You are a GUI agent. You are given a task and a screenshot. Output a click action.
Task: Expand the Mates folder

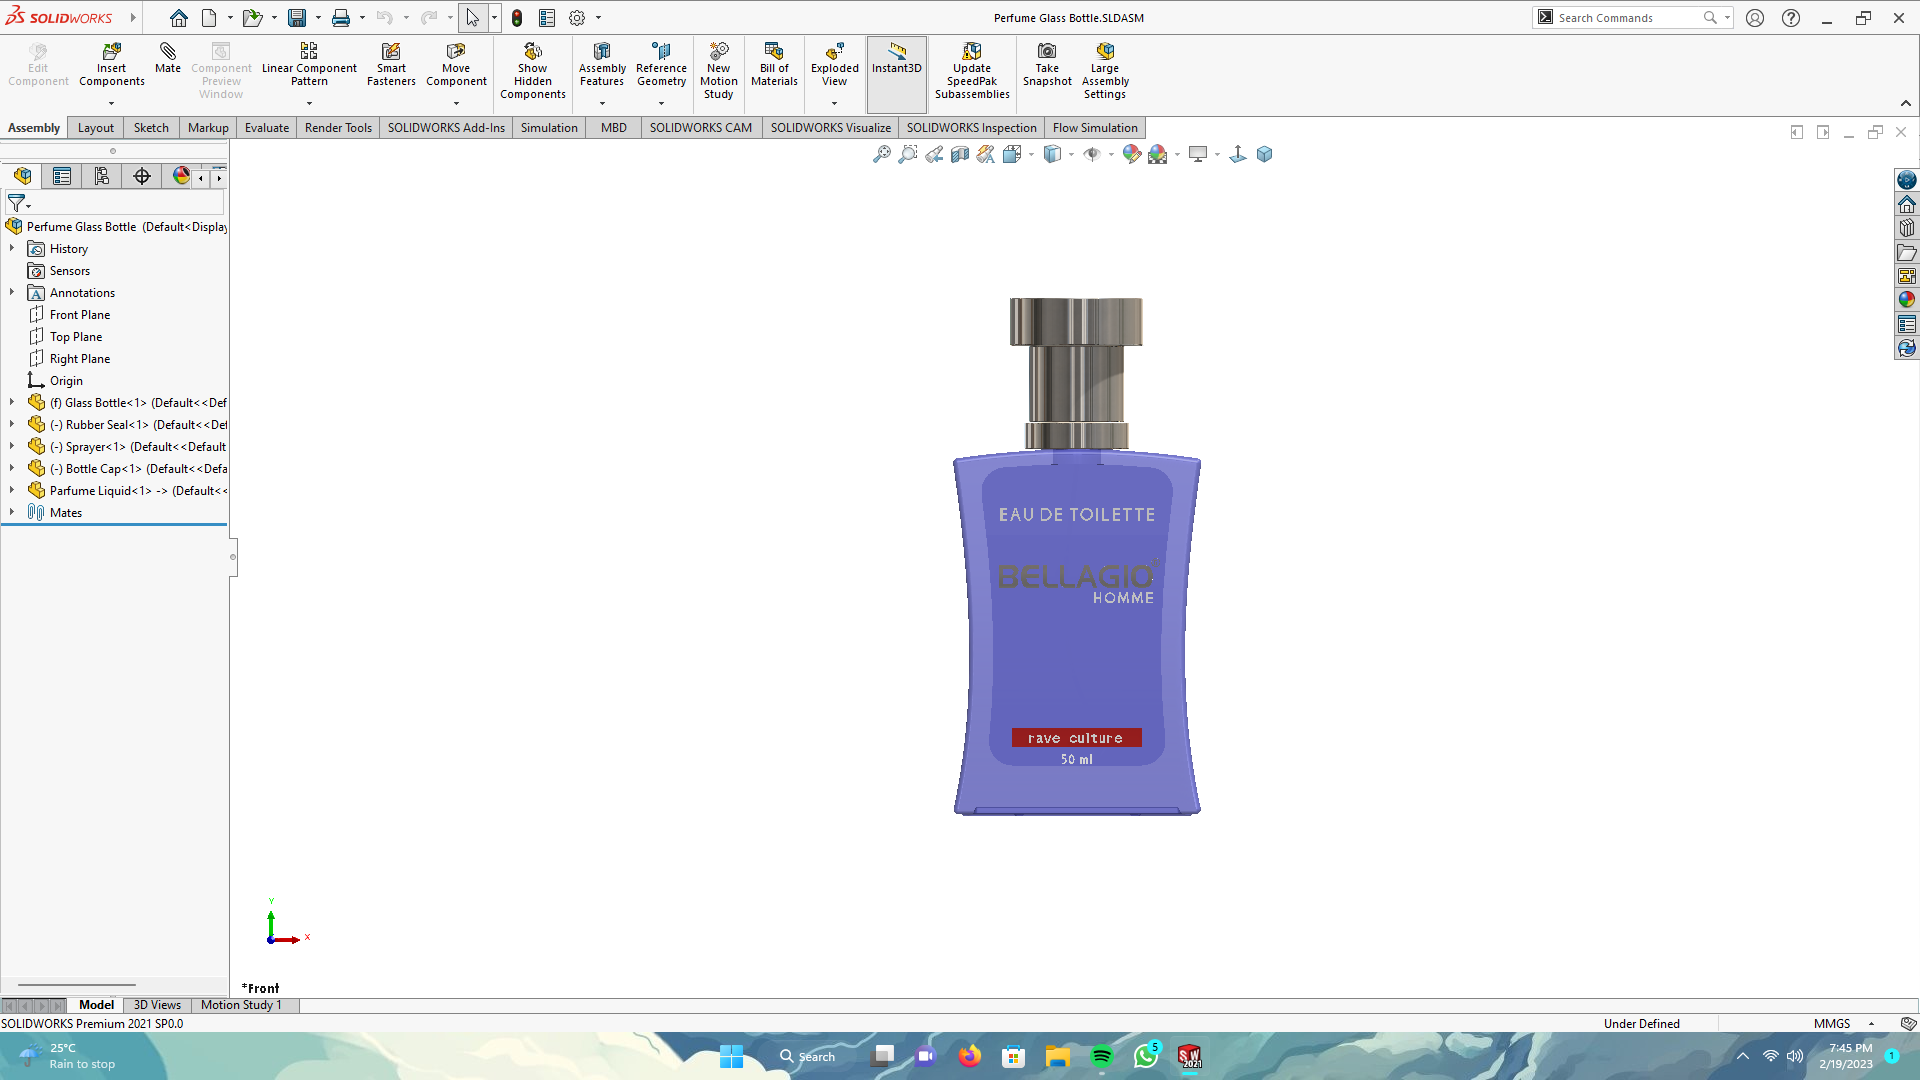12,512
